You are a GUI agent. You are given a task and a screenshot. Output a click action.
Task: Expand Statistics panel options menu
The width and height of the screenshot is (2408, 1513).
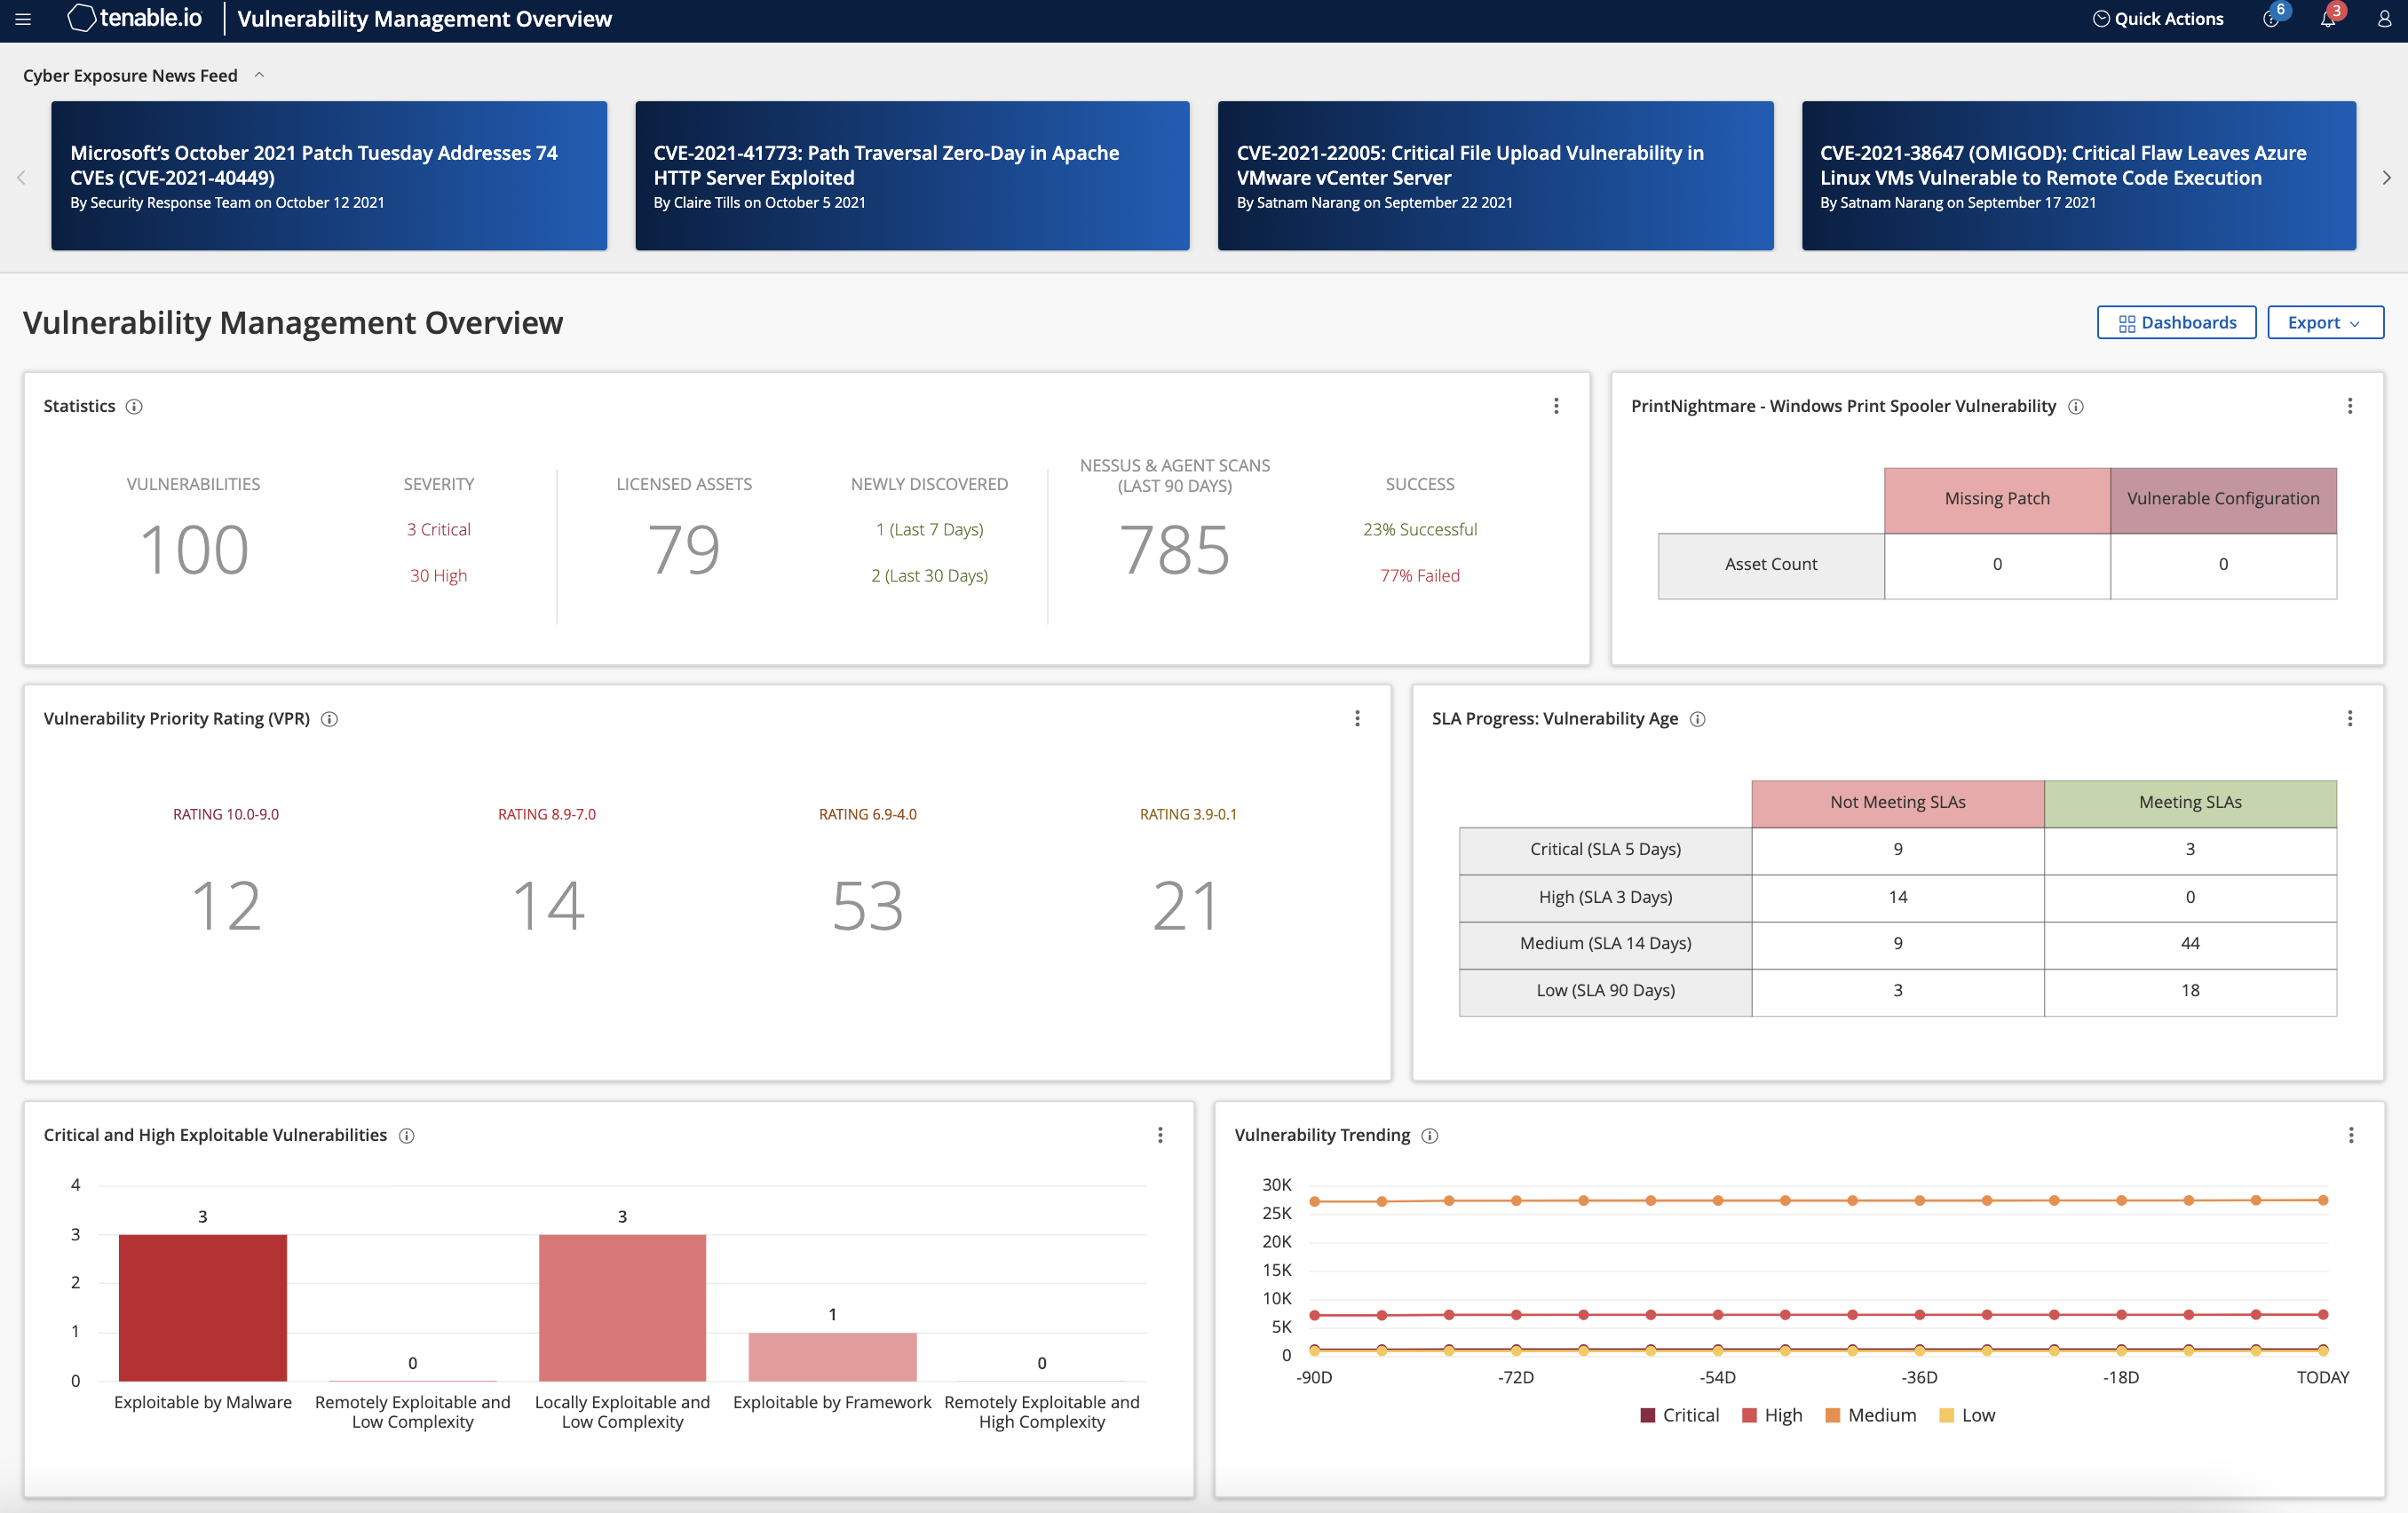(1556, 406)
